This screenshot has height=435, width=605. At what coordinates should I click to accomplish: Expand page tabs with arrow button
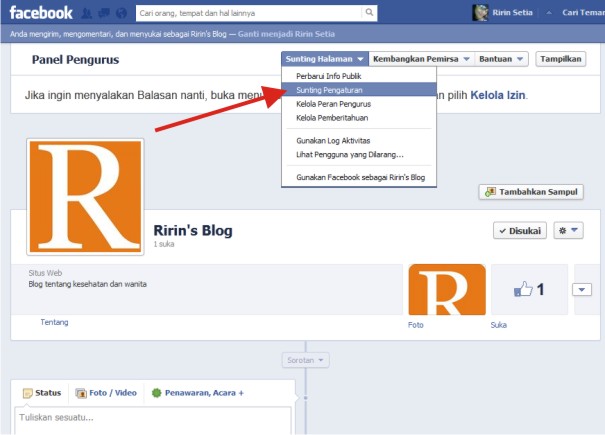pyautogui.click(x=582, y=289)
